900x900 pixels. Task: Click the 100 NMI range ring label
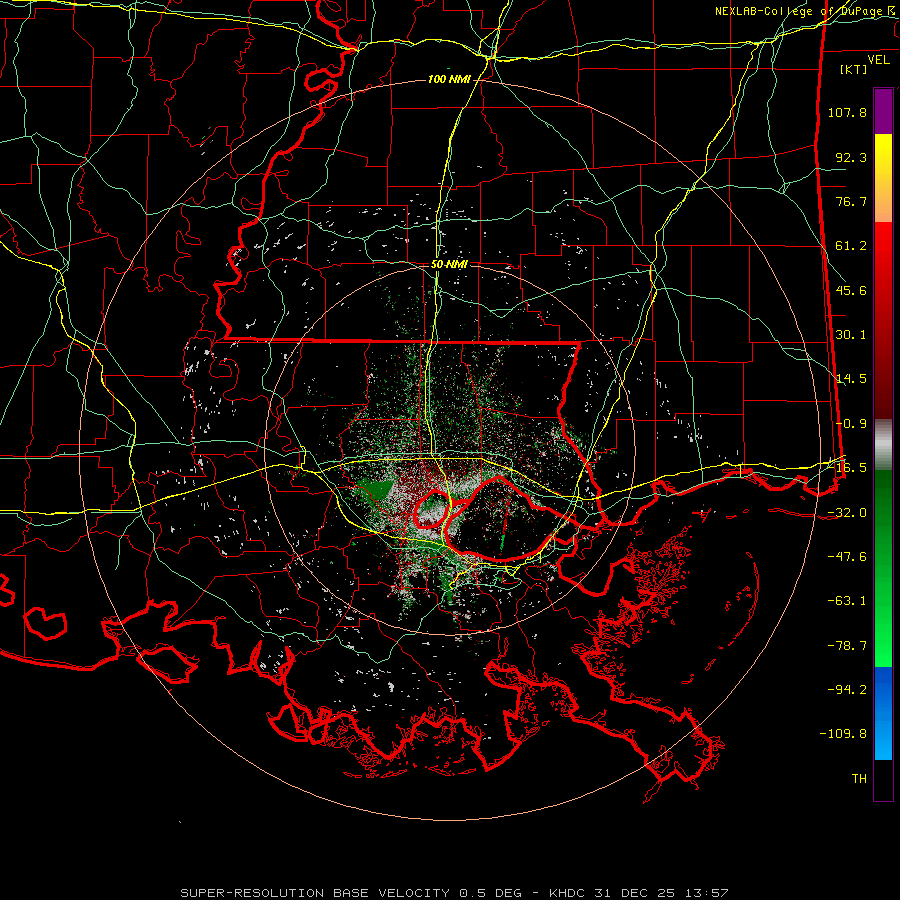click(x=449, y=79)
